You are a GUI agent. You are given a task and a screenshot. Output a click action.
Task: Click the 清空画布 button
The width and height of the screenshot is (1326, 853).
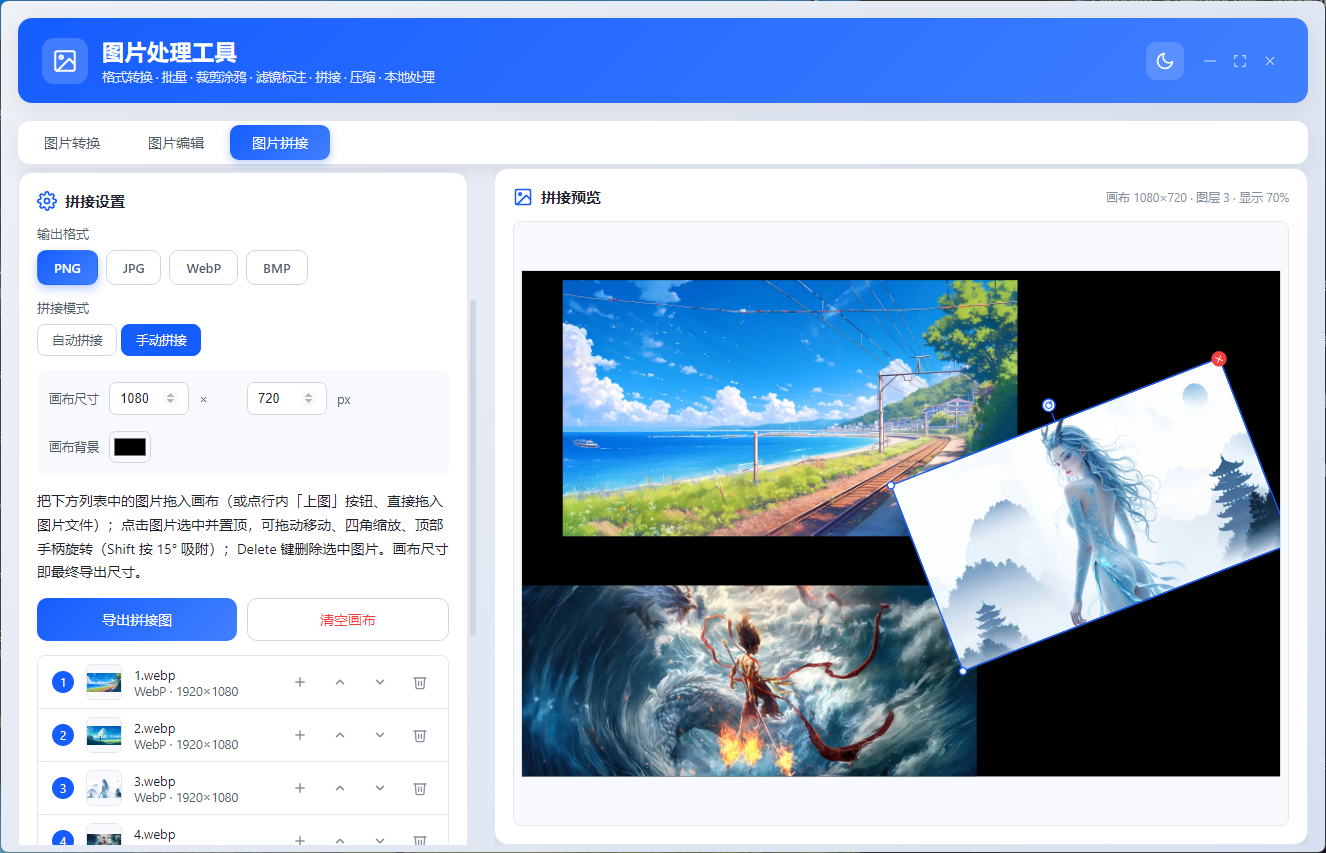(348, 620)
